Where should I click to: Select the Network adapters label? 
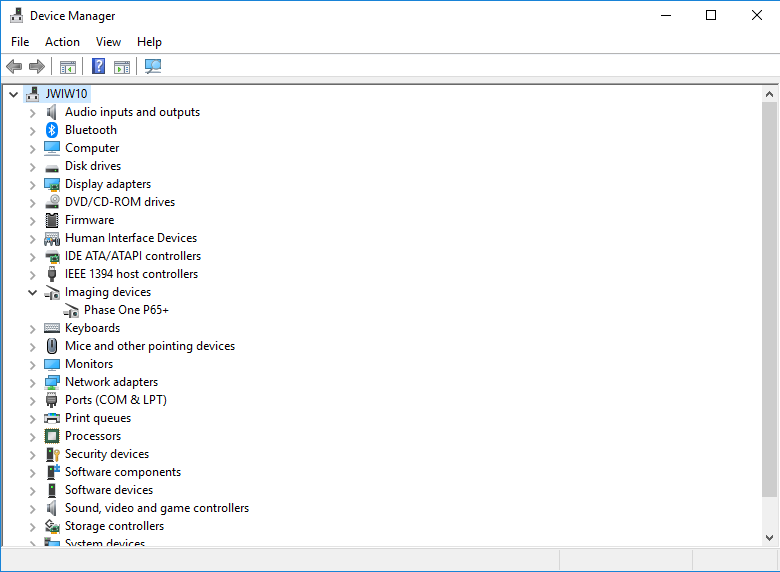pos(111,382)
